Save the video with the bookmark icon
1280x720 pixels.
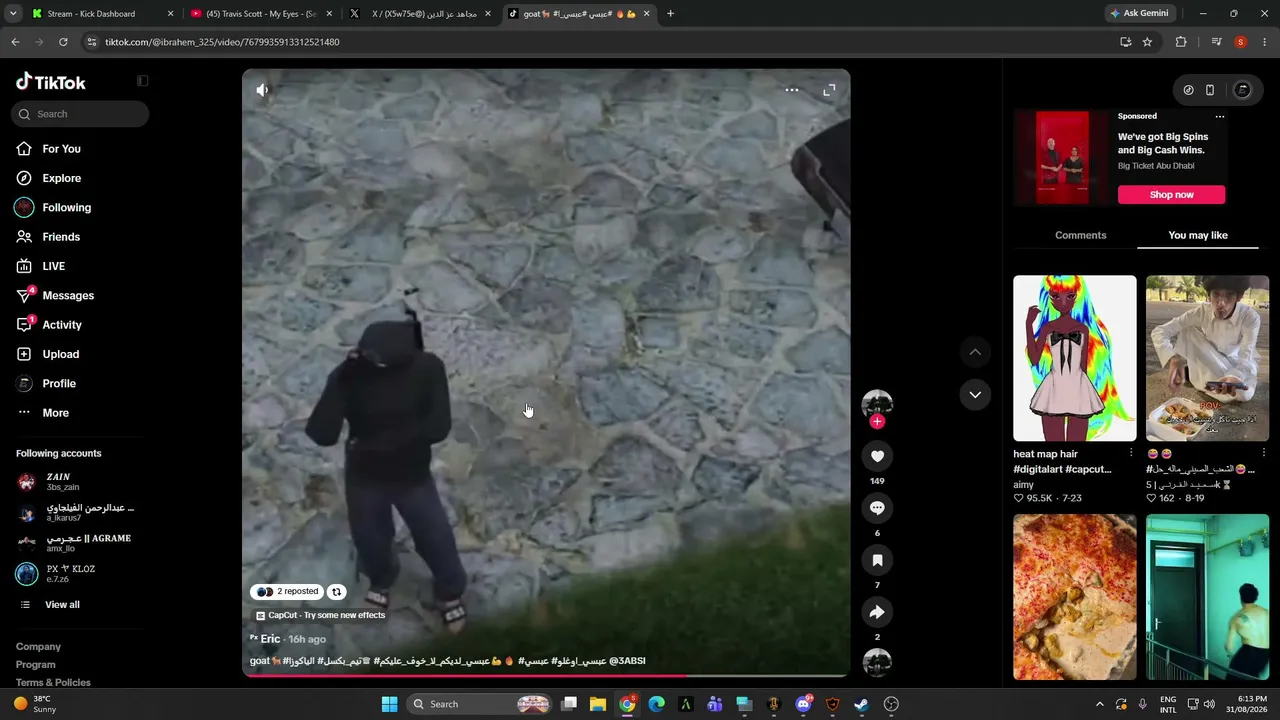coord(877,560)
